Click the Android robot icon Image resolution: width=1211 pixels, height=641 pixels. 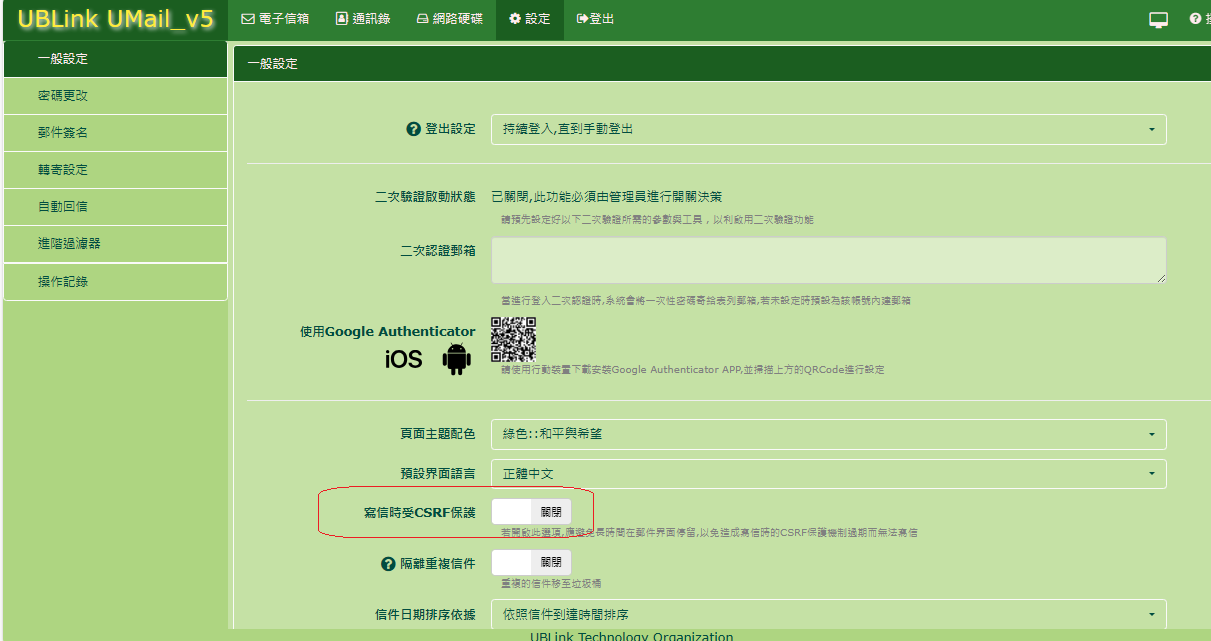click(456, 358)
